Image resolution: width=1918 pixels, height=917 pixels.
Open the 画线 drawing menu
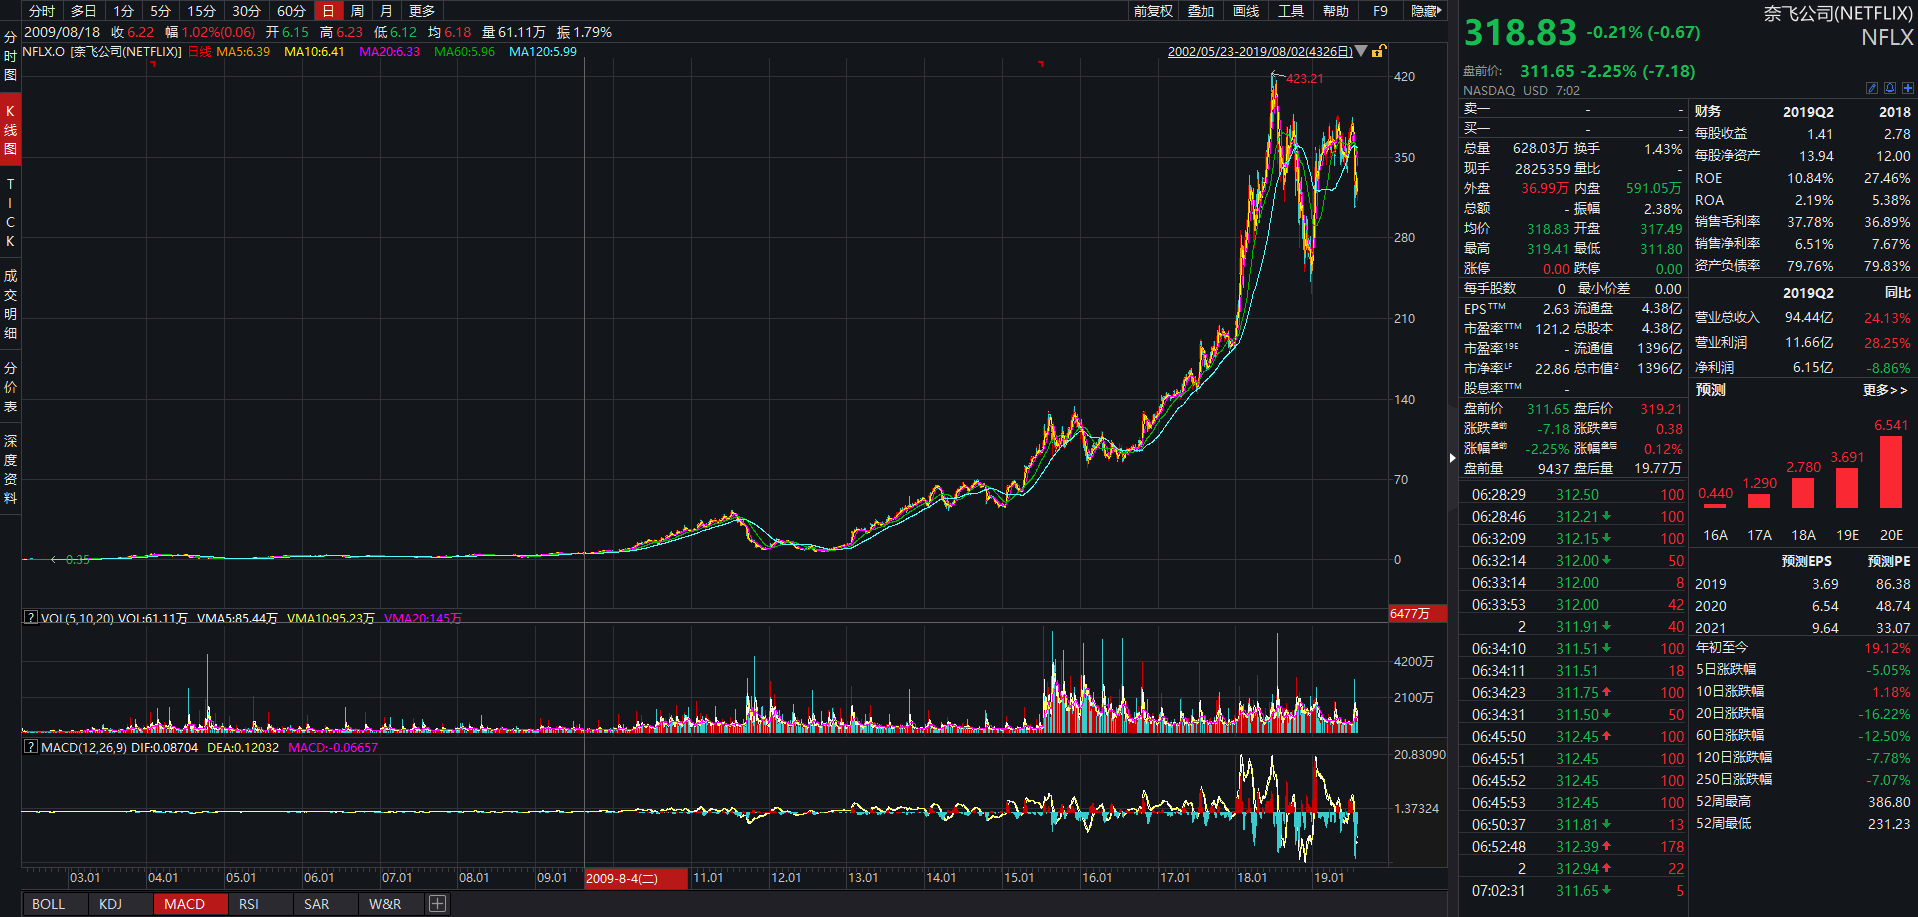tap(1246, 11)
